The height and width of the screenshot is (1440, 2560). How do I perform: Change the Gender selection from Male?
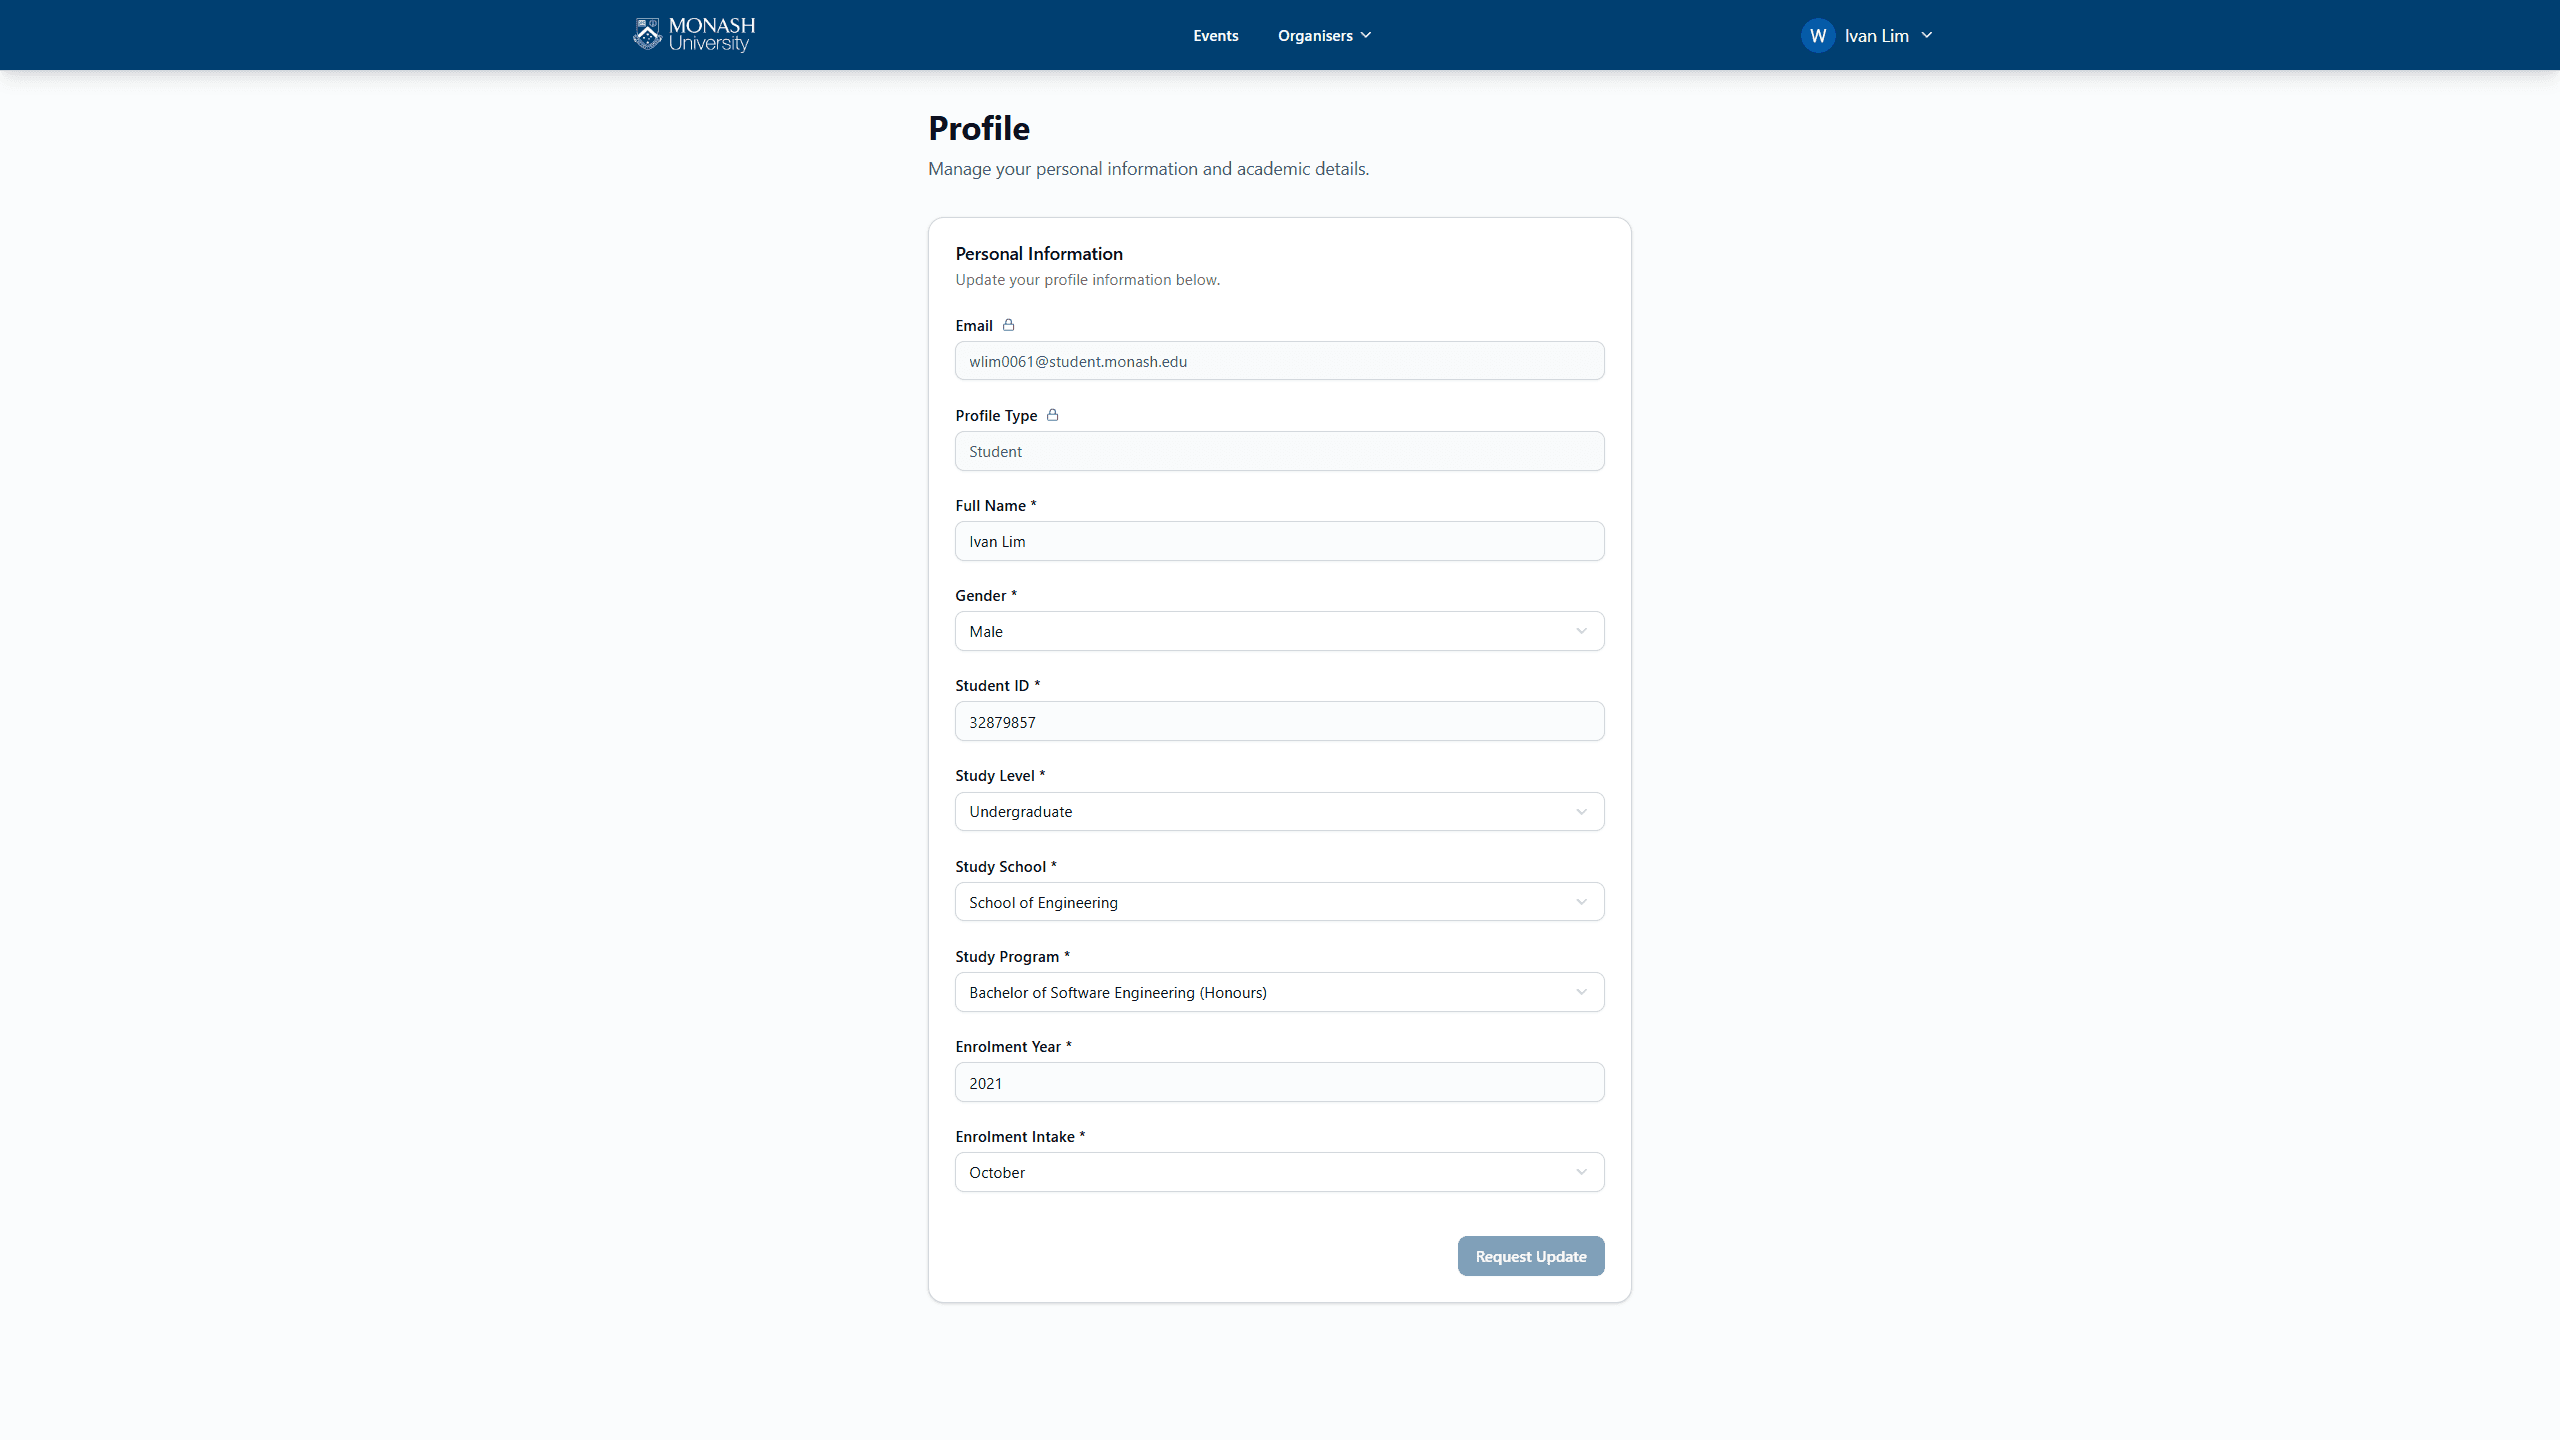(1279, 631)
